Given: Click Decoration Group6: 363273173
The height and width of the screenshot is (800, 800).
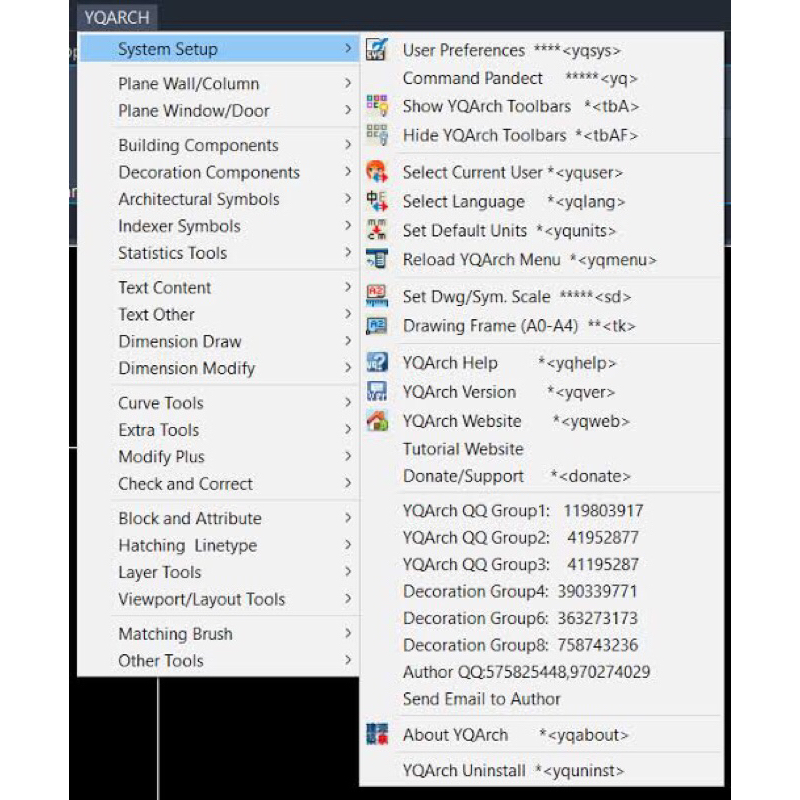Looking at the screenshot, I should coord(542,618).
